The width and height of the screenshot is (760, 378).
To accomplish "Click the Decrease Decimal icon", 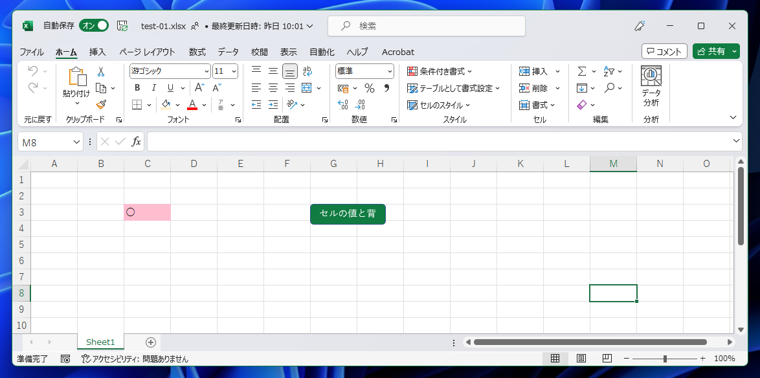I will point(360,104).
